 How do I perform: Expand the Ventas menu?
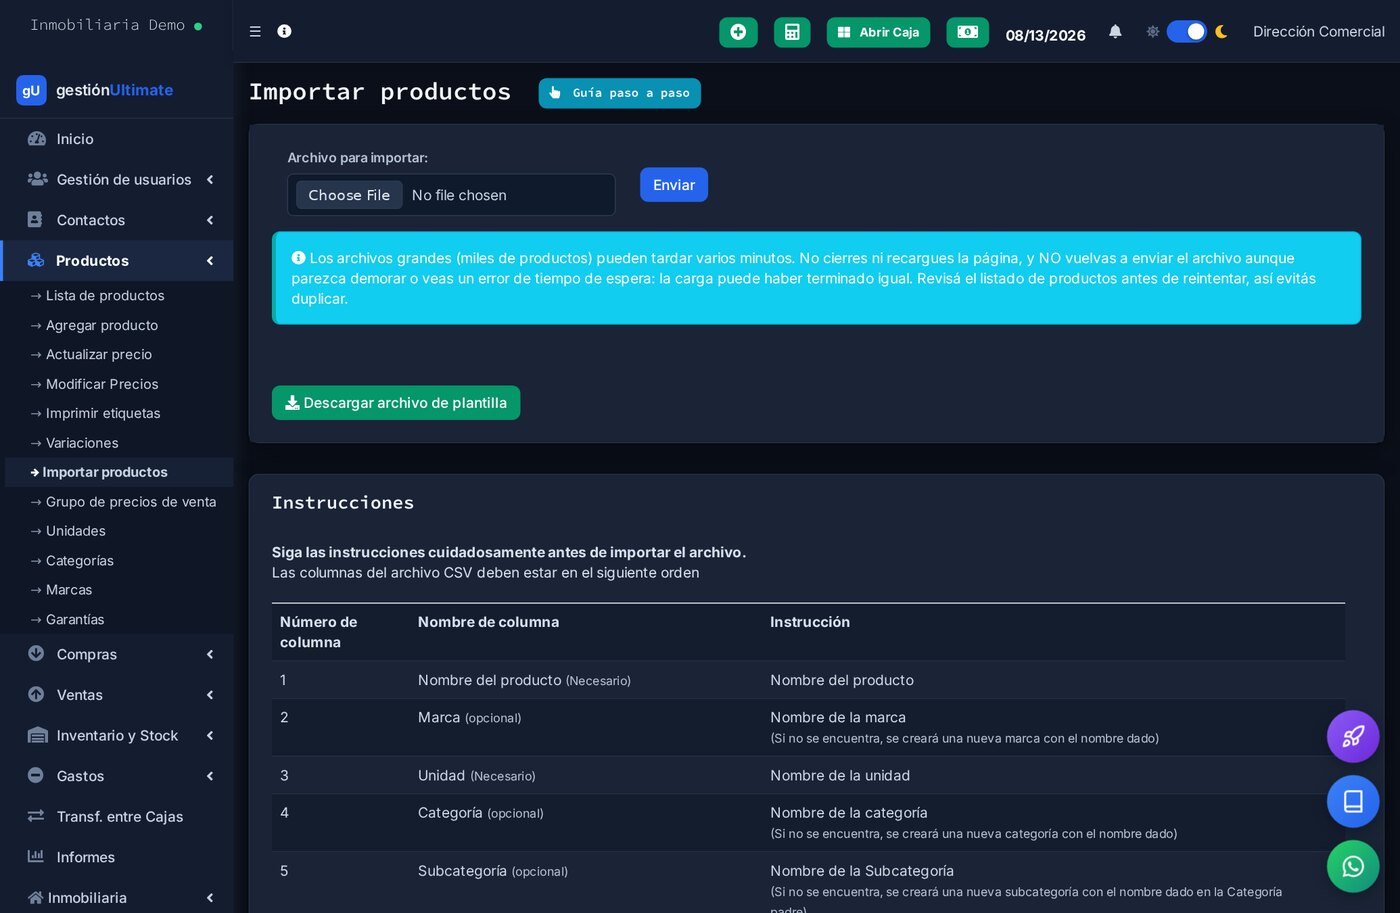pos(117,695)
